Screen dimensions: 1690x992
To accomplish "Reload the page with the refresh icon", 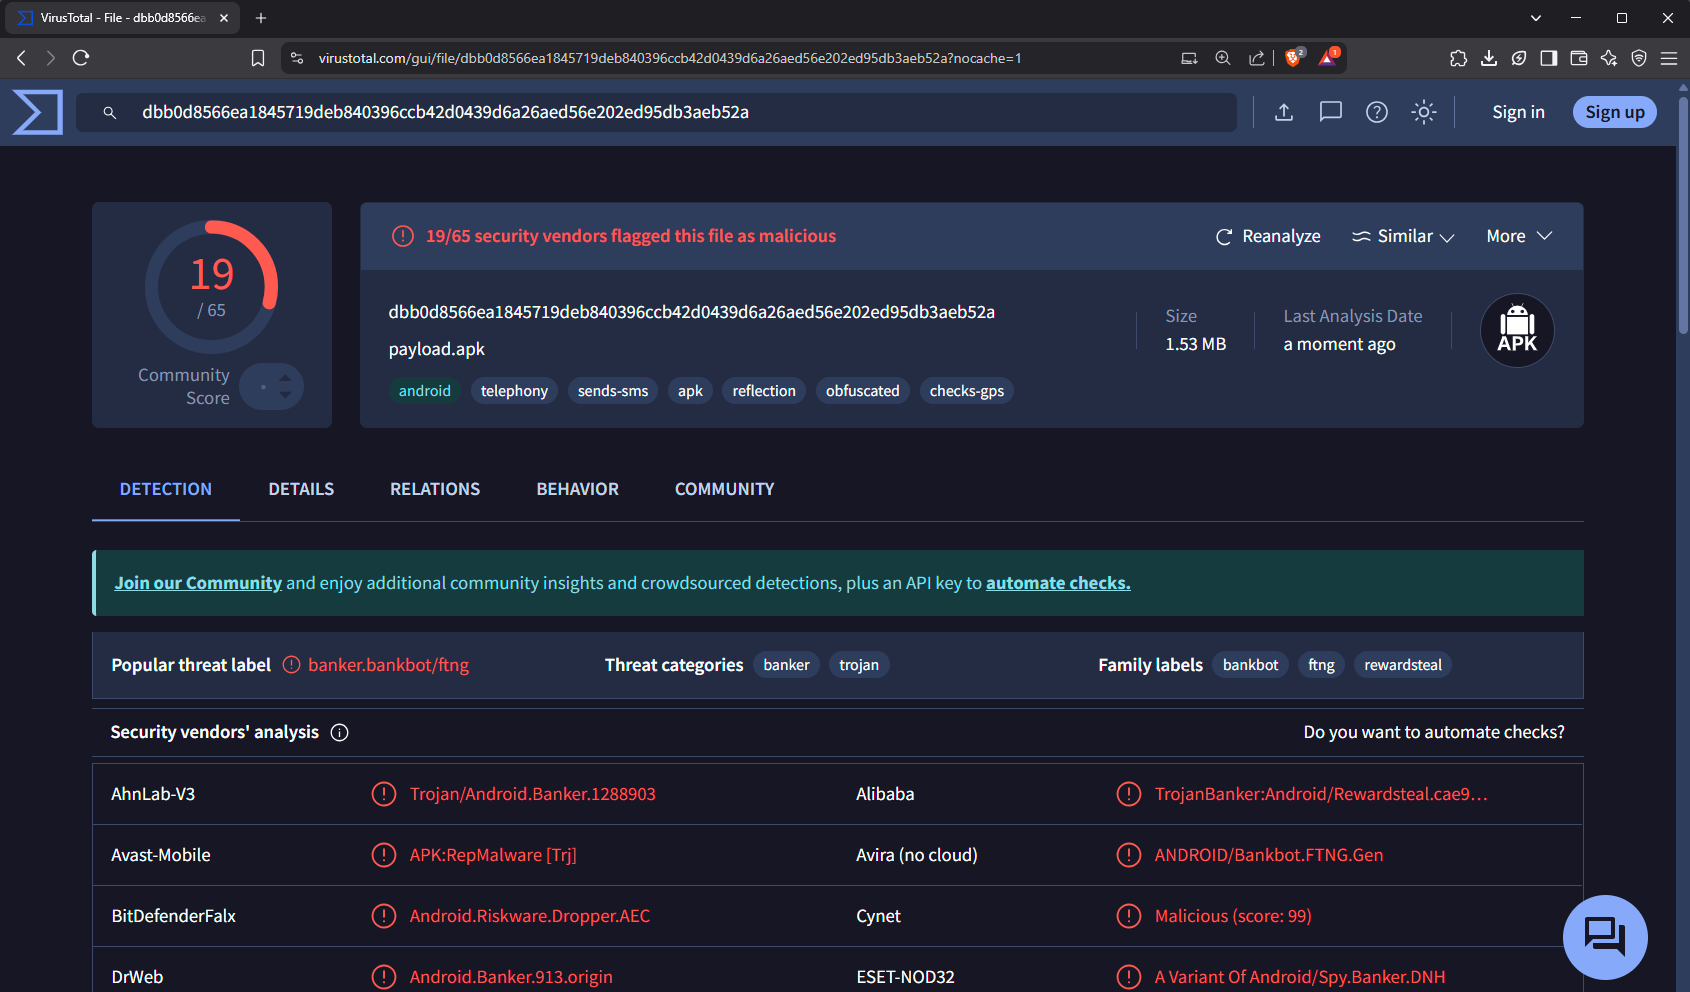I will (81, 58).
